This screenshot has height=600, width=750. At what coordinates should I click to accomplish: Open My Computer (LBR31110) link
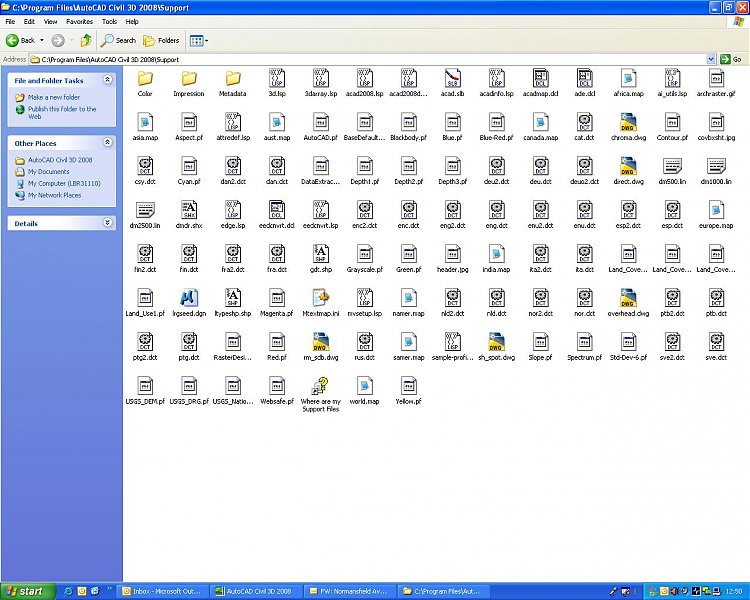point(64,183)
